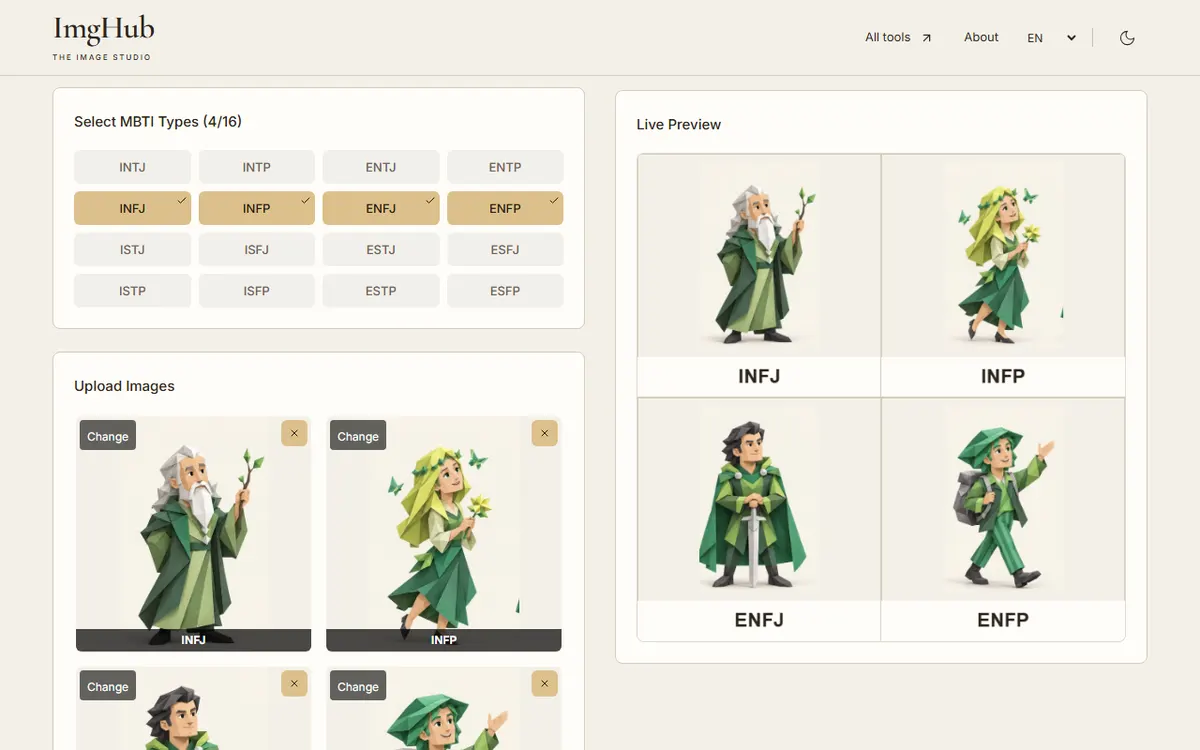Change the INFP fairy image
Viewport: 1200px width, 750px height.
click(x=358, y=436)
